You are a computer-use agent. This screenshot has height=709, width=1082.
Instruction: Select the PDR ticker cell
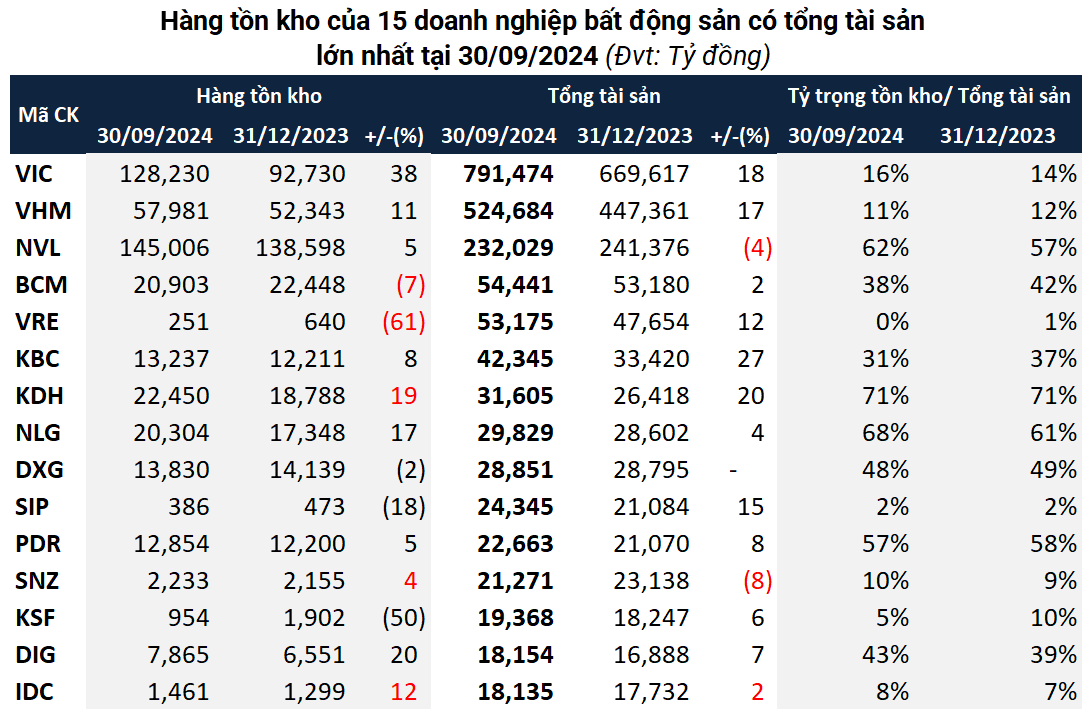coord(38,543)
